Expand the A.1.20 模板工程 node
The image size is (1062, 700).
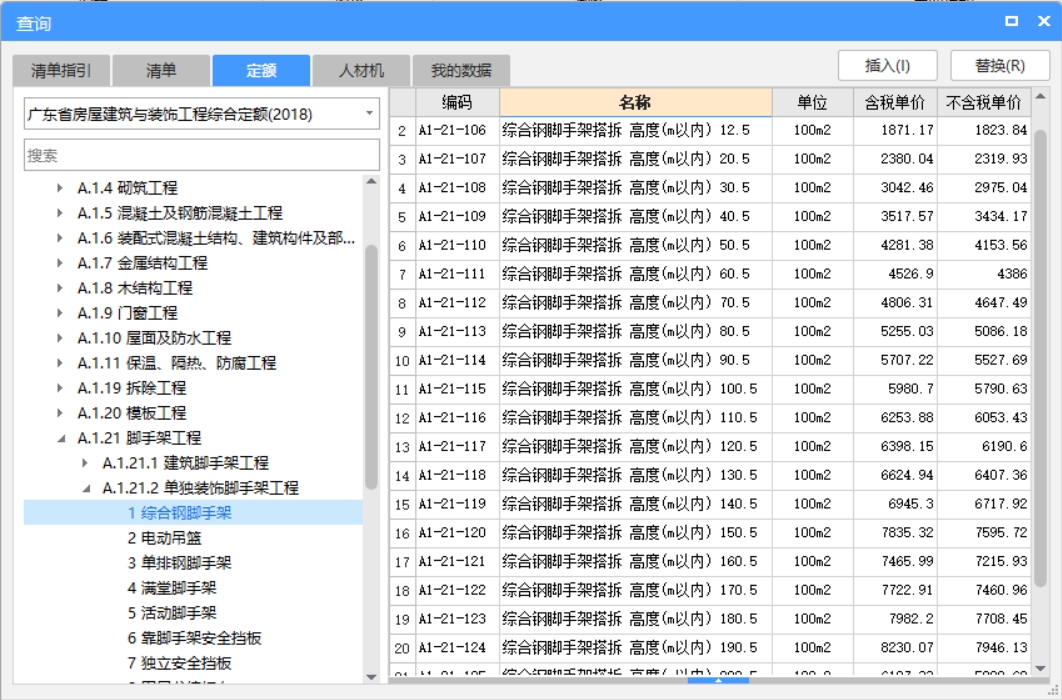(x=60, y=413)
